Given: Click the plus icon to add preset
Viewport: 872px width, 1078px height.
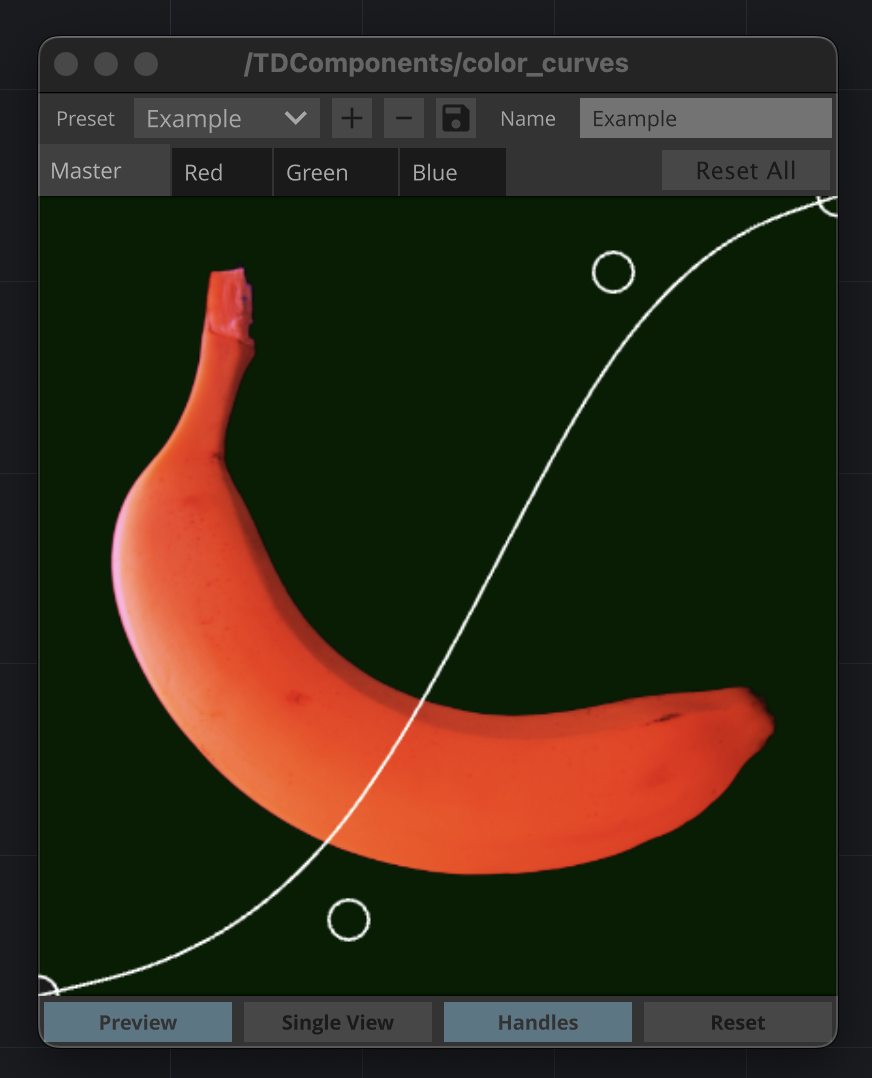Looking at the screenshot, I should (x=351, y=119).
